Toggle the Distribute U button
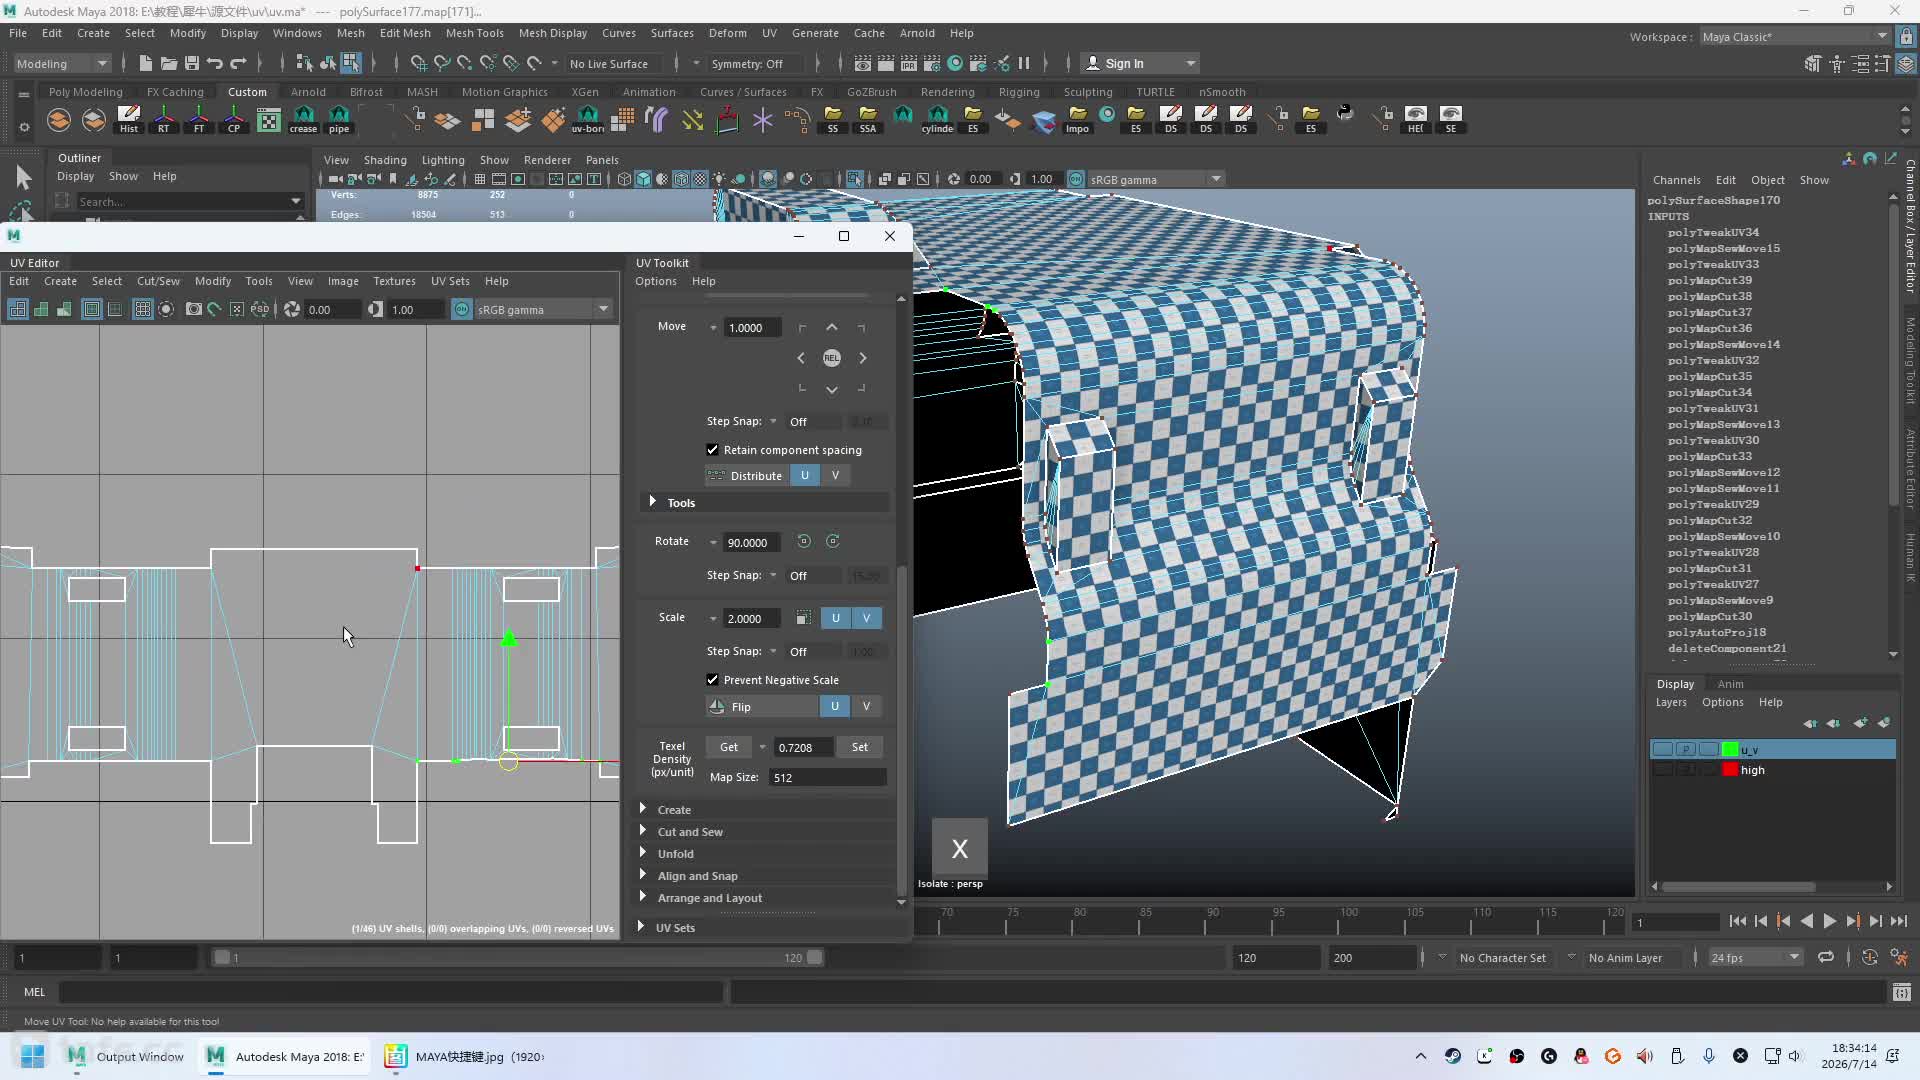The width and height of the screenshot is (1920, 1080). point(805,476)
